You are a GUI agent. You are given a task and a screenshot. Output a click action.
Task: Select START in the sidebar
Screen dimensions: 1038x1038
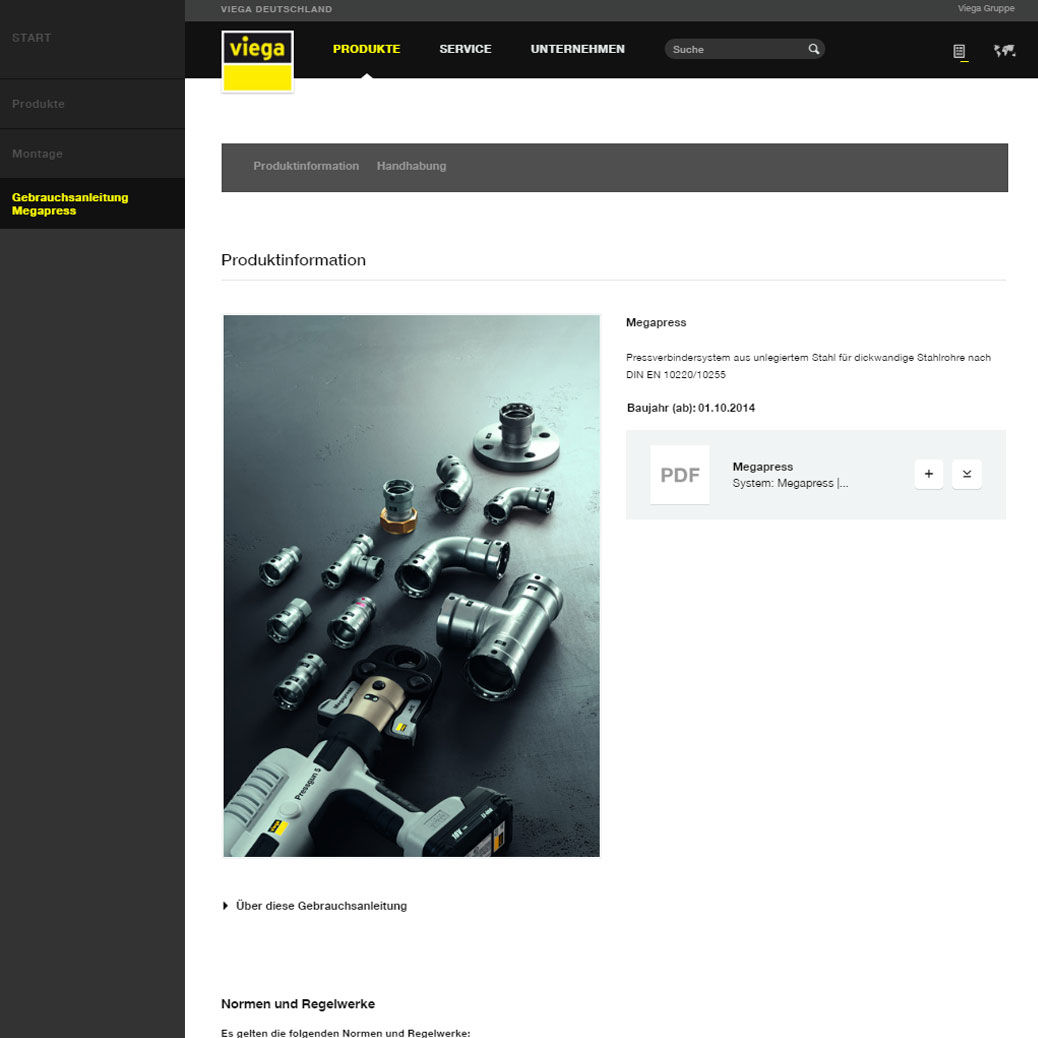[x=93, y=38]
